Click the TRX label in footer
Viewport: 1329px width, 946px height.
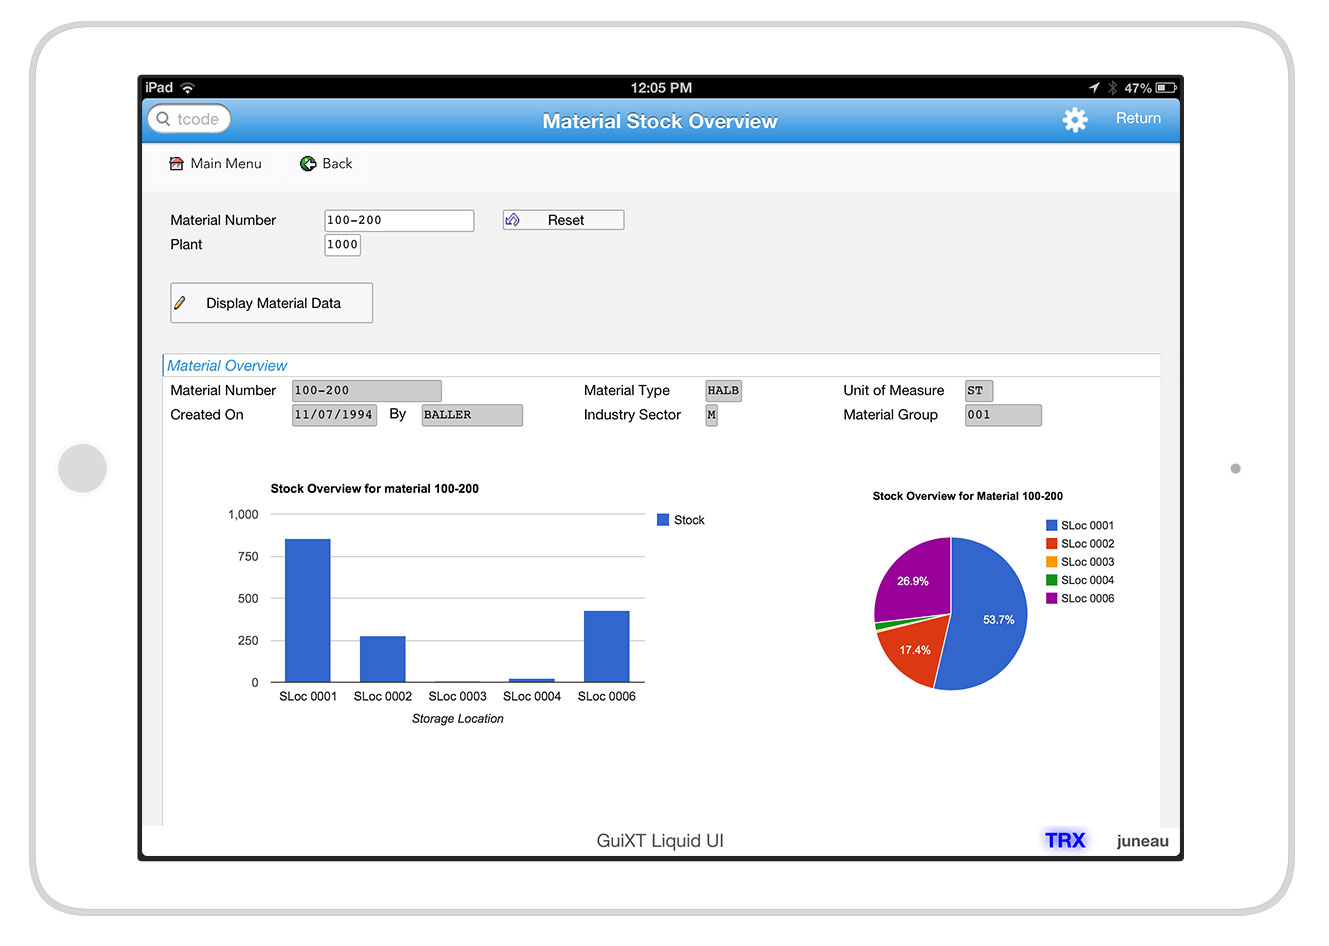[x=1065, y=840]
